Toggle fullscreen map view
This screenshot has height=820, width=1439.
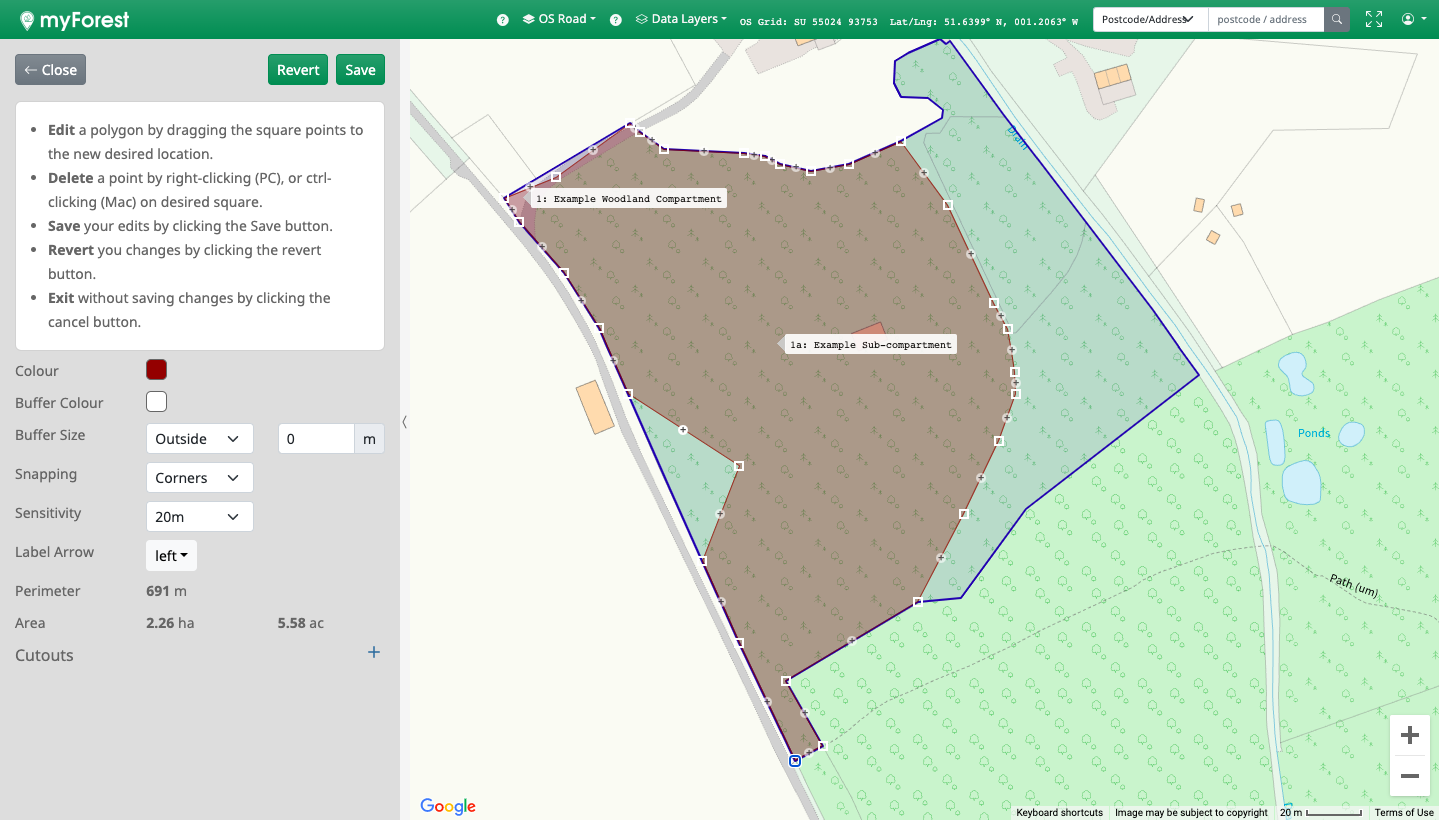coord(1374,19)
